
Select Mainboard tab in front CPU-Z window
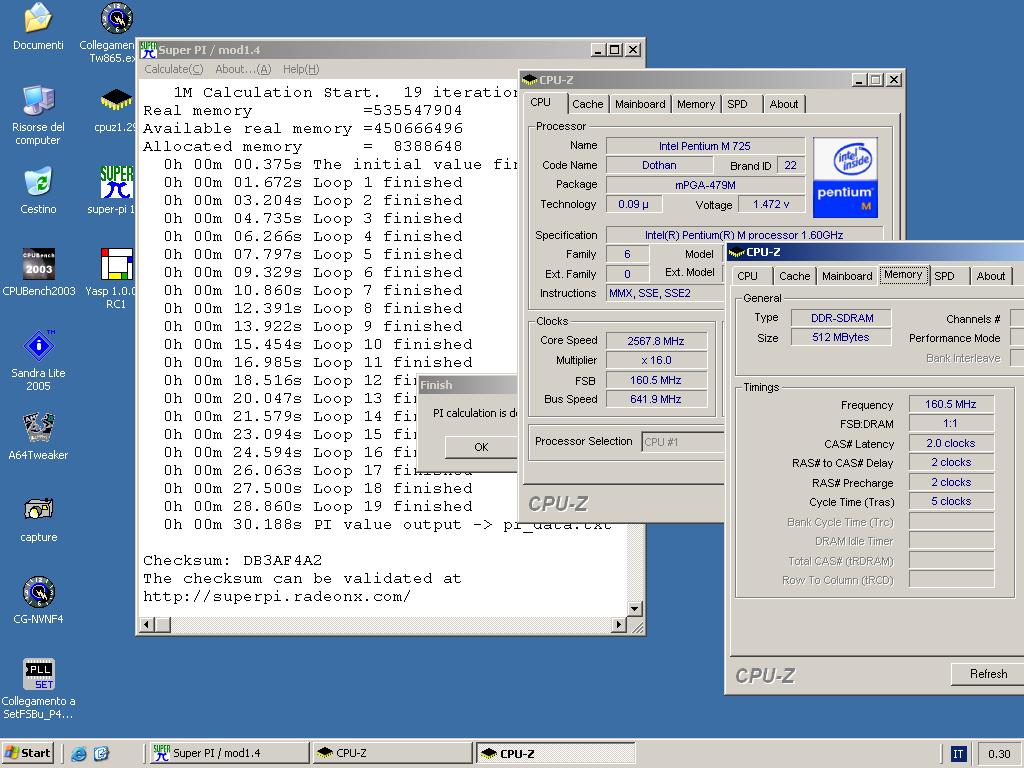click(847, 276)
